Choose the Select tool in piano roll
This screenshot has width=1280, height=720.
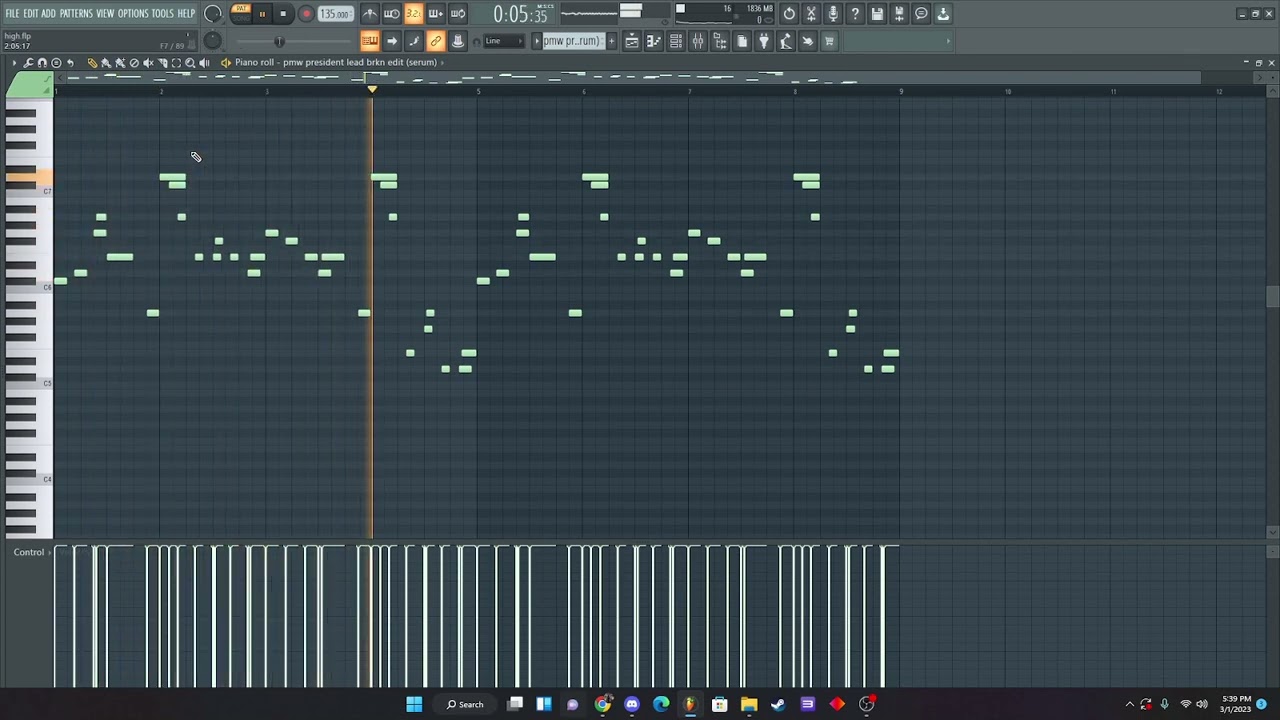click(x=176, y=62)
